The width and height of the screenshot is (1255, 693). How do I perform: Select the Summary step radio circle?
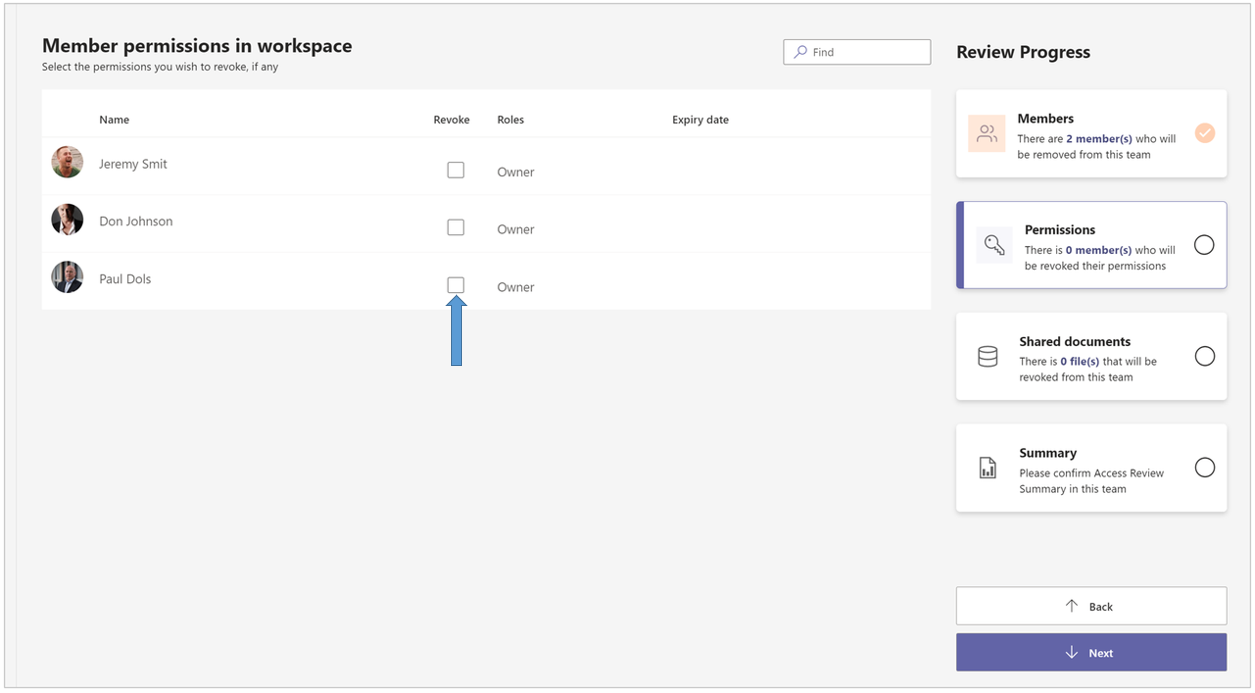(1205, 467)
